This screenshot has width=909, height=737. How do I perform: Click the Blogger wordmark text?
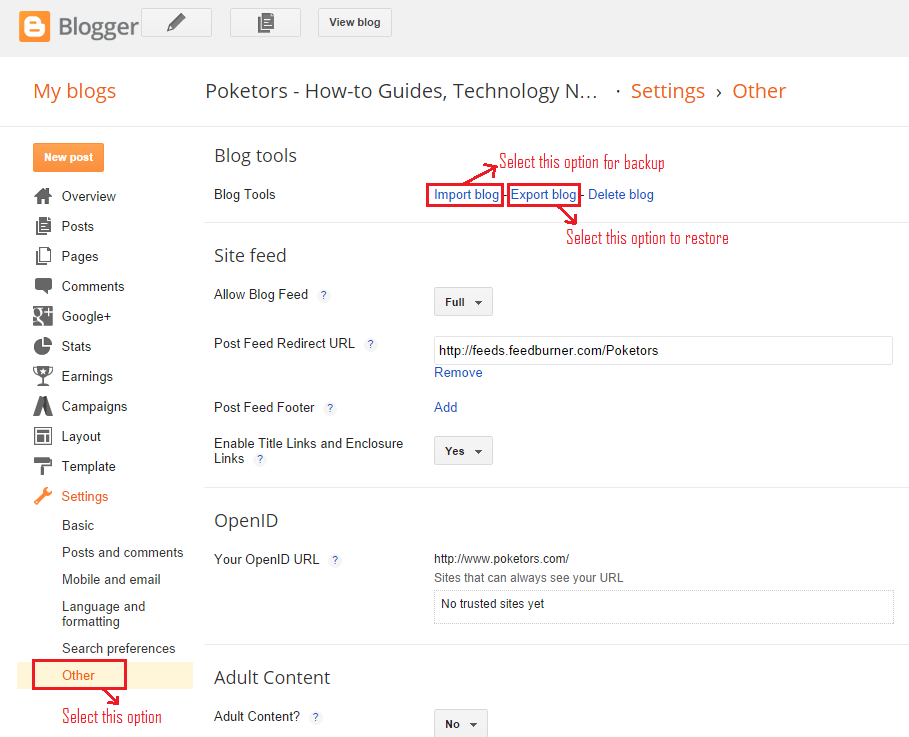99,27
